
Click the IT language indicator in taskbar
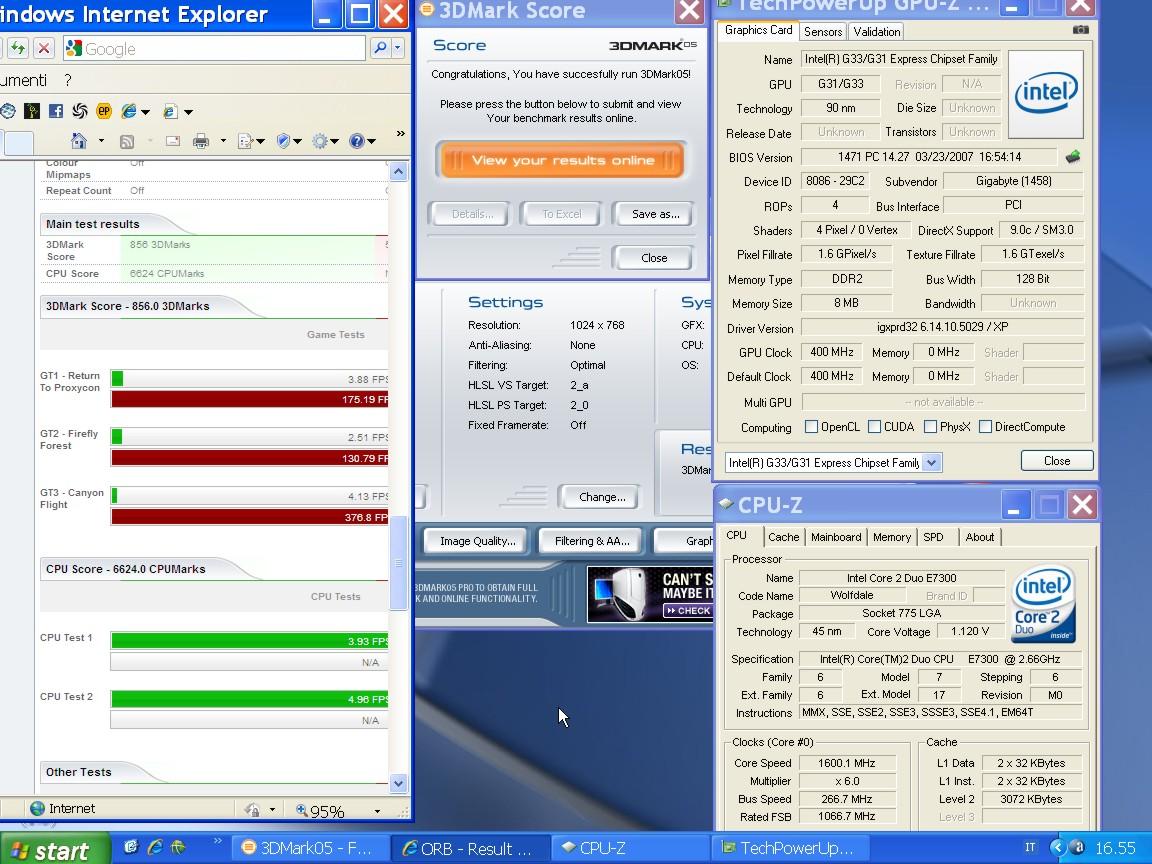1030,848
